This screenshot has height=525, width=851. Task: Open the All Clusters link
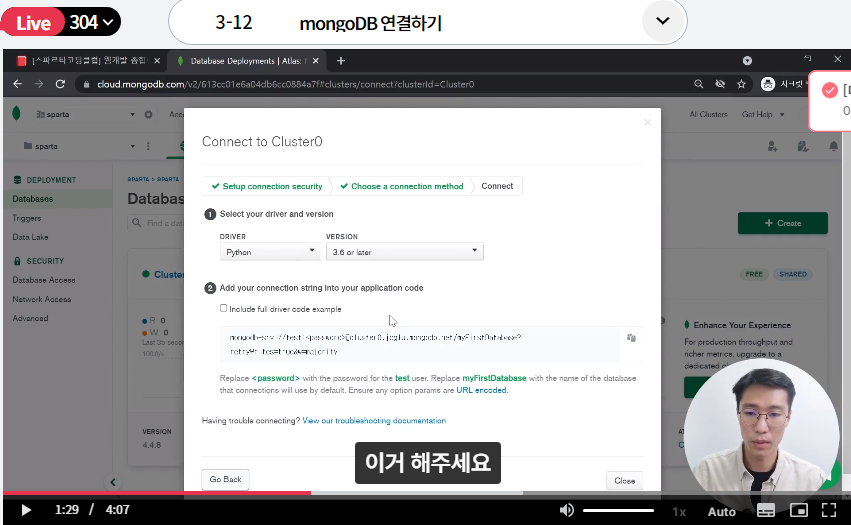tap(708, 115)
